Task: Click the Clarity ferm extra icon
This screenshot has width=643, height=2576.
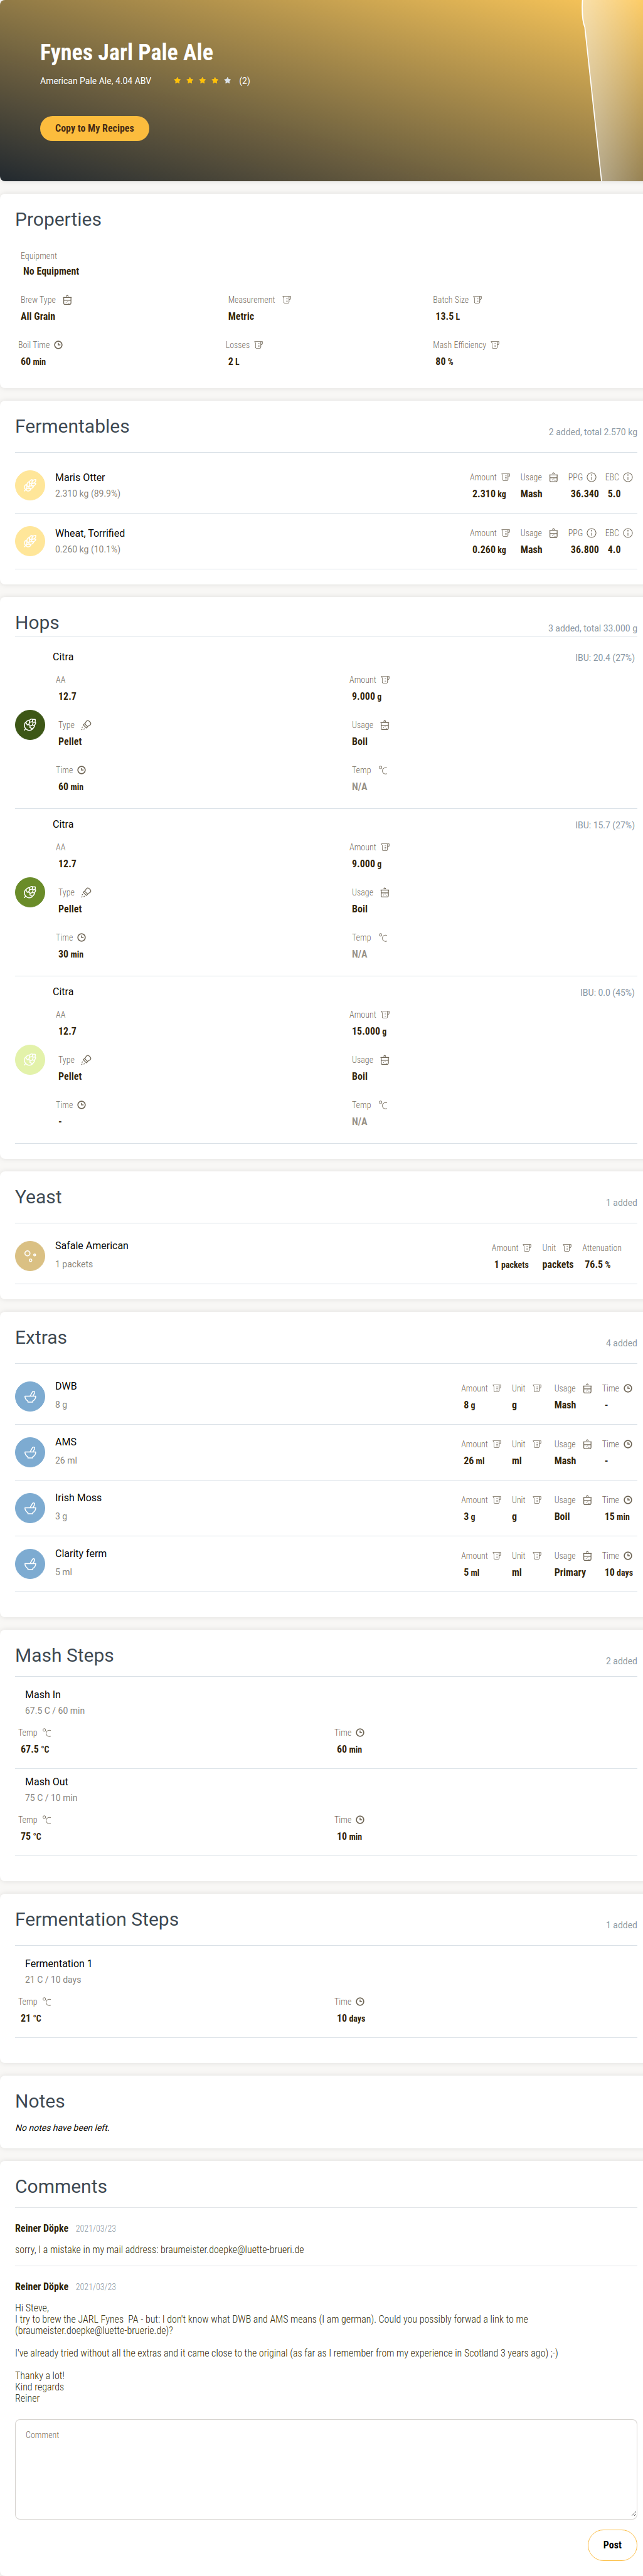Action: coord(30,1564)
